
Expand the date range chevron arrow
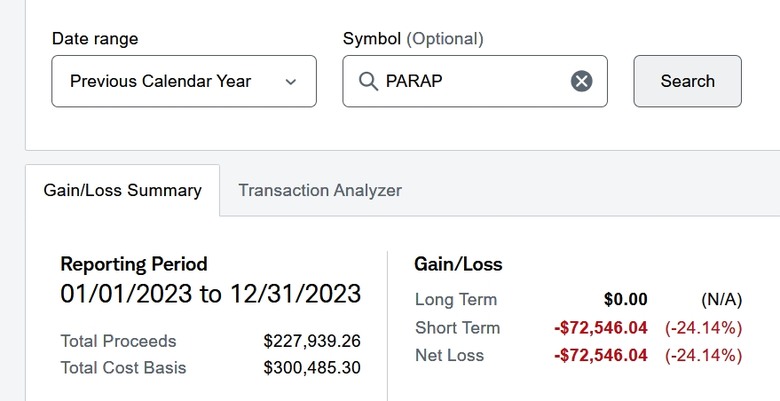tap(291, 82)
